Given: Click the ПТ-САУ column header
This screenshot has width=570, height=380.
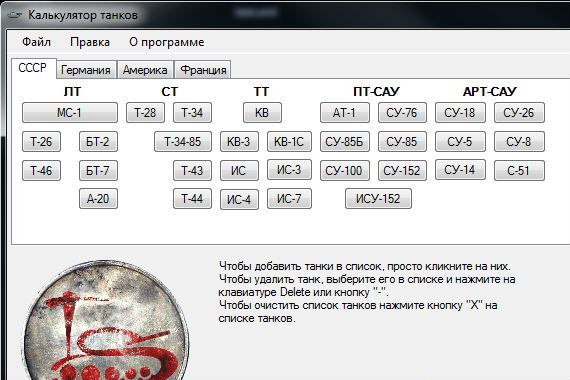Looking at the screenshot, I should pos(376,92).
